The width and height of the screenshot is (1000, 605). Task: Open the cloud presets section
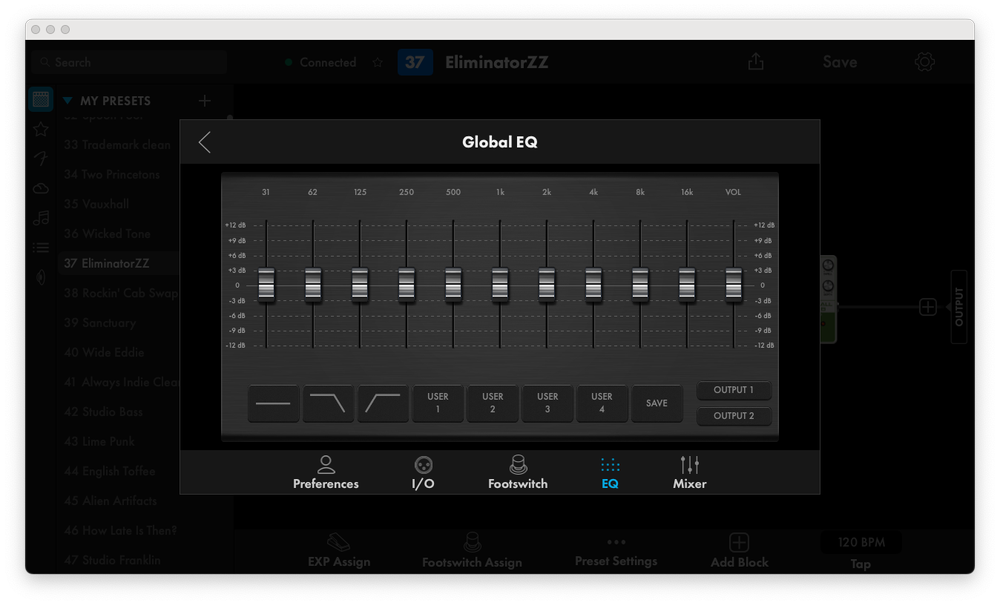(40, 188)
